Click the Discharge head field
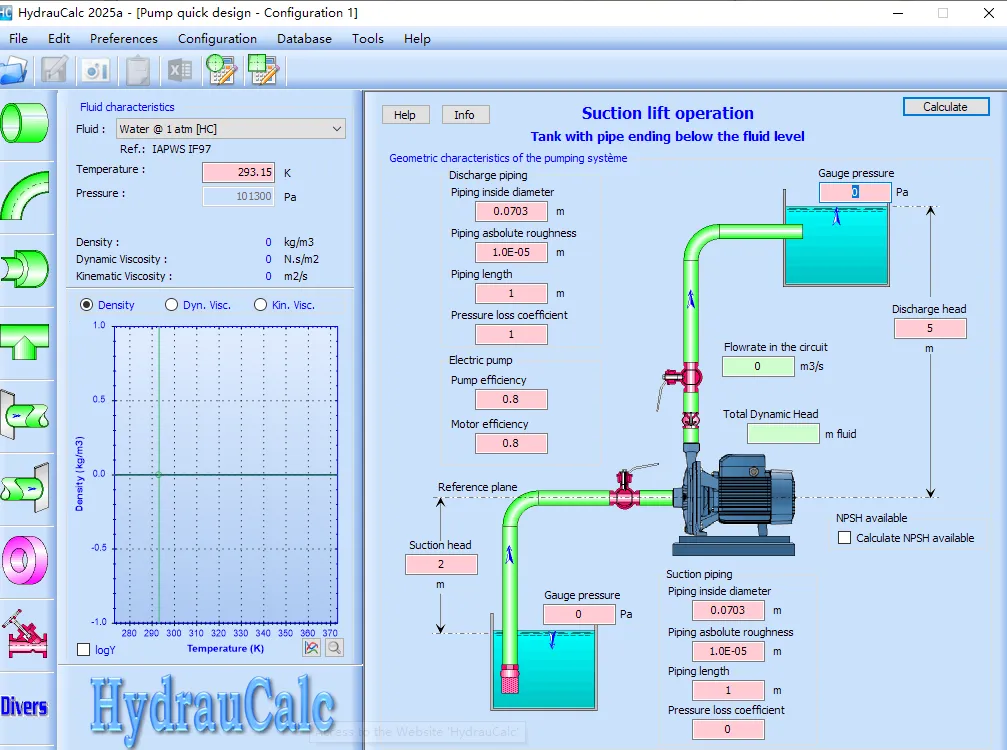 pyautogui.click(x=930, y=328)
